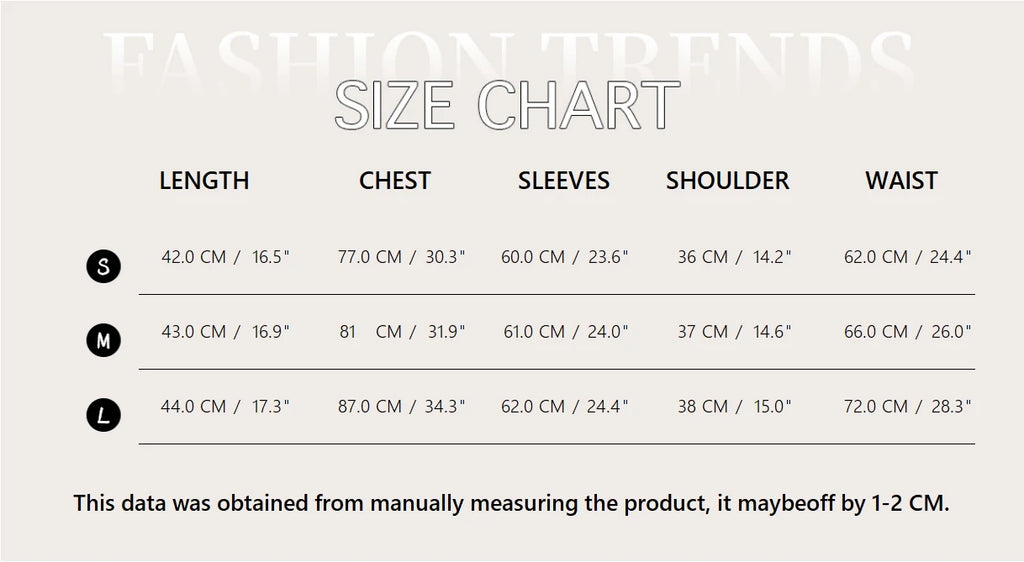Select the LENGTH column header
1024x562 pixels.
(x=204, y=181)
